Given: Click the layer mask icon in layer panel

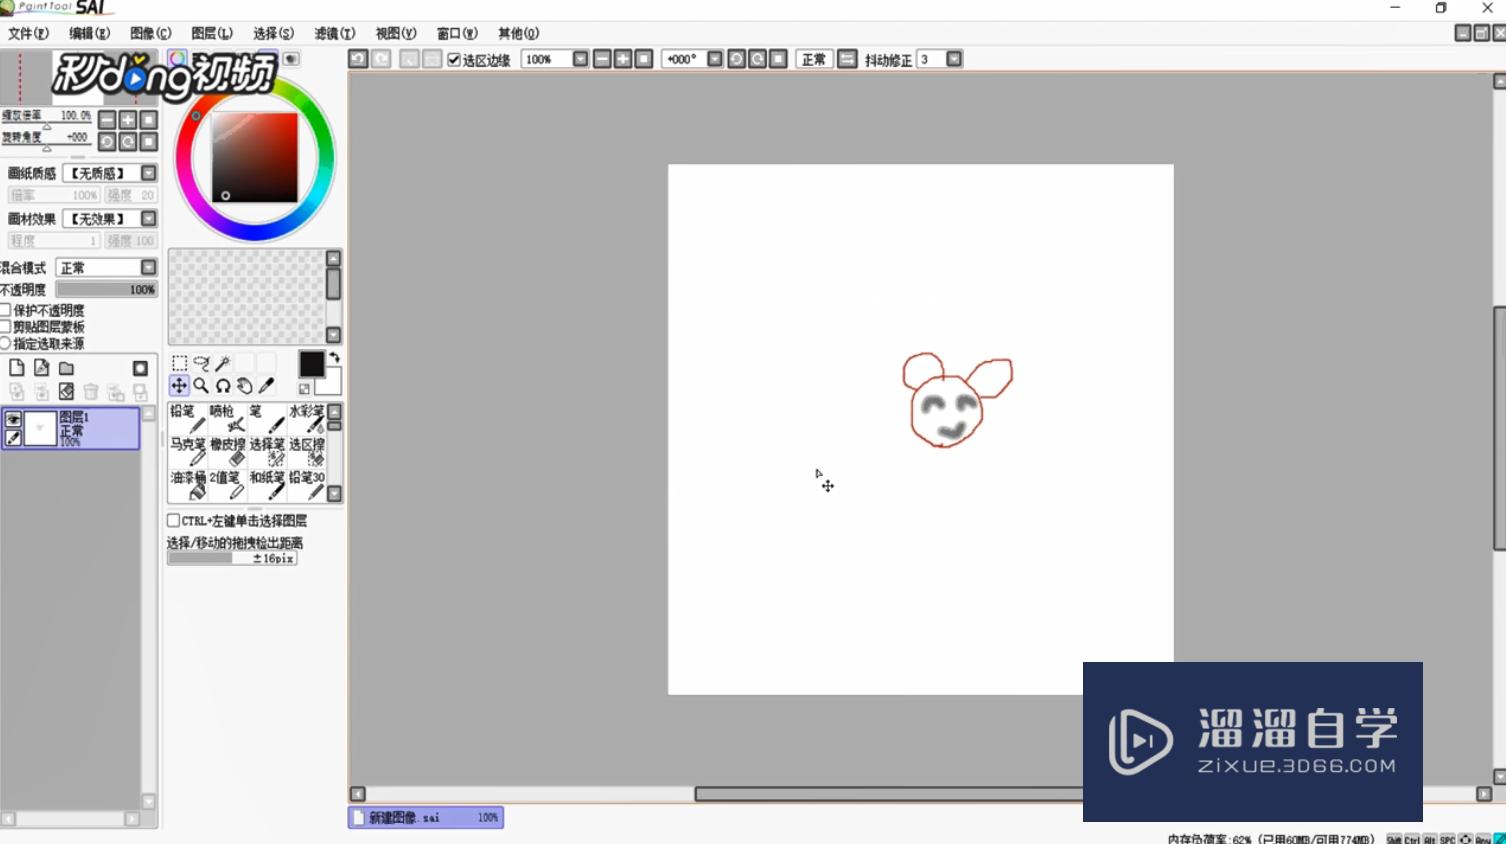Looking at the screenshot, I should (x=140, y=368).
